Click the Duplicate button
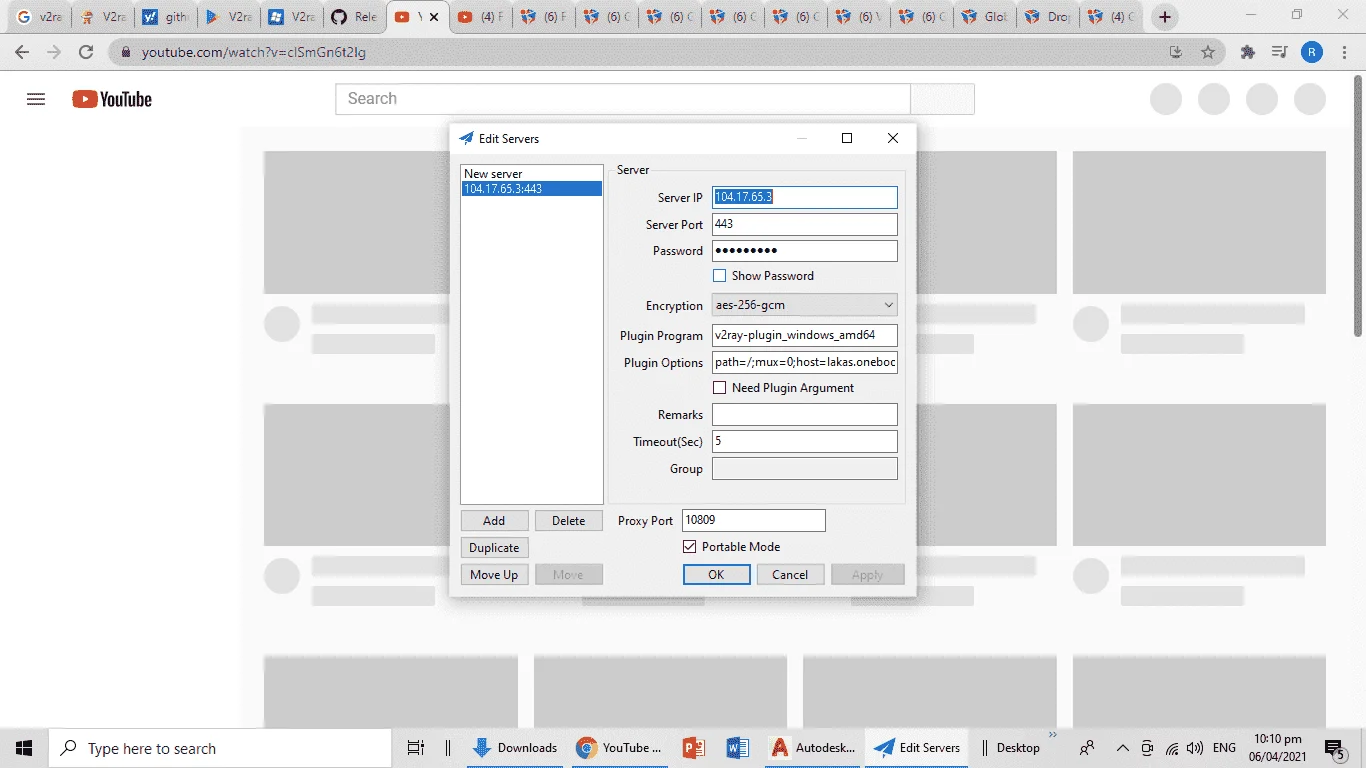The width and height of the screenshot is (1366, 768). coord(494,548)
